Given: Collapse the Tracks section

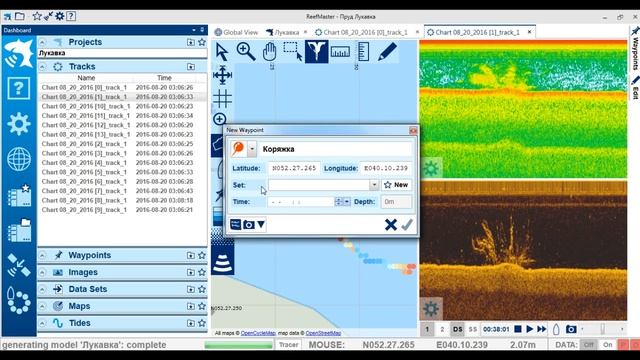Looking at the screenshot, I should 42,67.
